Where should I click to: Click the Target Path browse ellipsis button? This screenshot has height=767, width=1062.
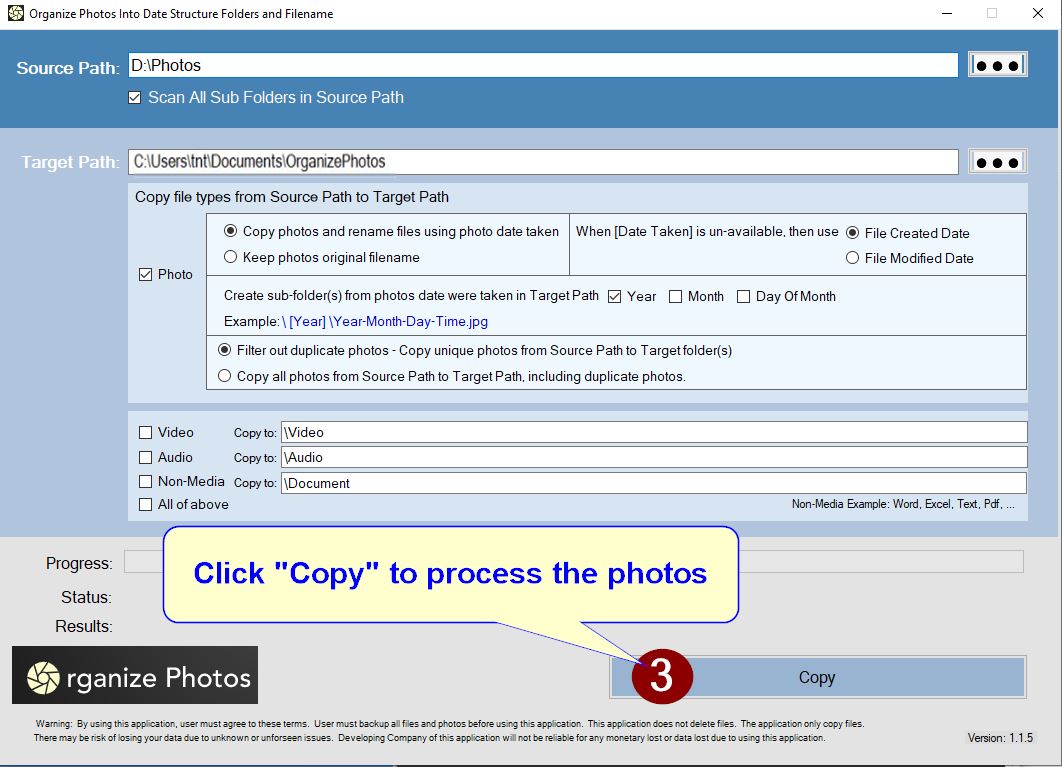[997, 162]
